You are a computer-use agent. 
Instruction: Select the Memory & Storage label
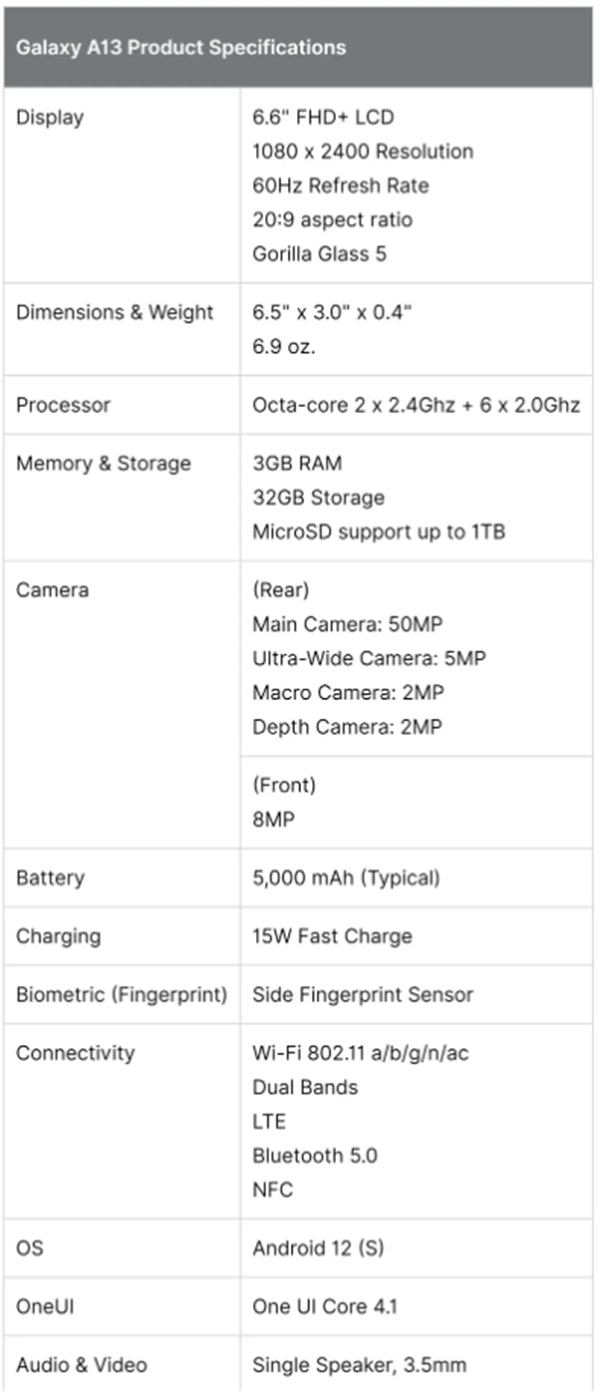(x=103, y=463)
